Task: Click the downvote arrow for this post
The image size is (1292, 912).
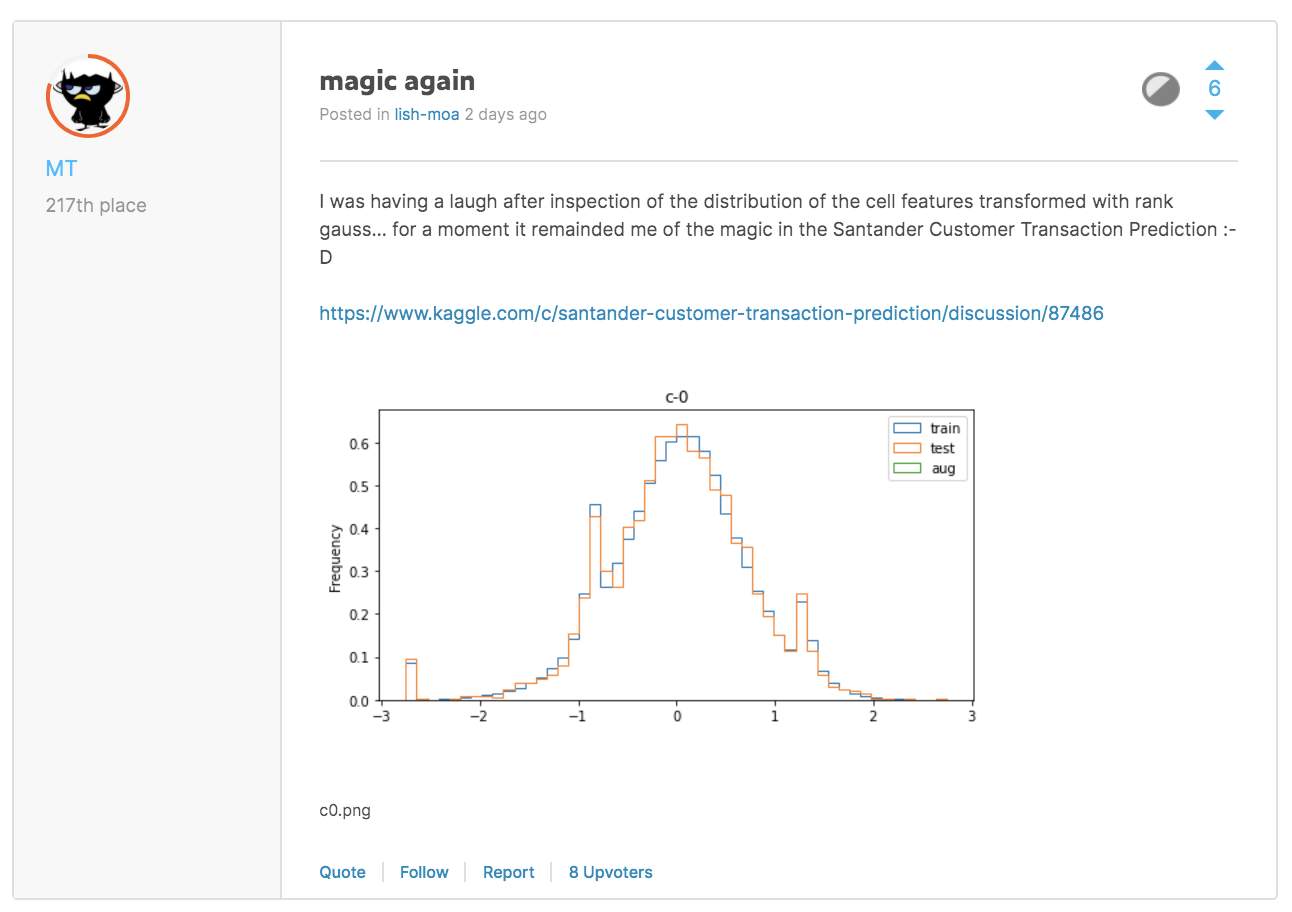Action: point(1215,114)
